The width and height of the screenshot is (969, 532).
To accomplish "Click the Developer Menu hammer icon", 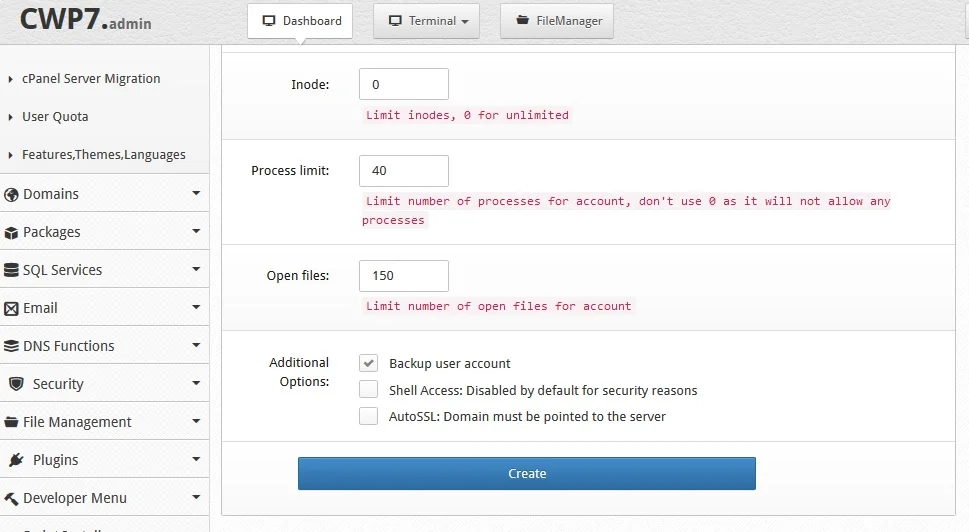I will (11, 498).
